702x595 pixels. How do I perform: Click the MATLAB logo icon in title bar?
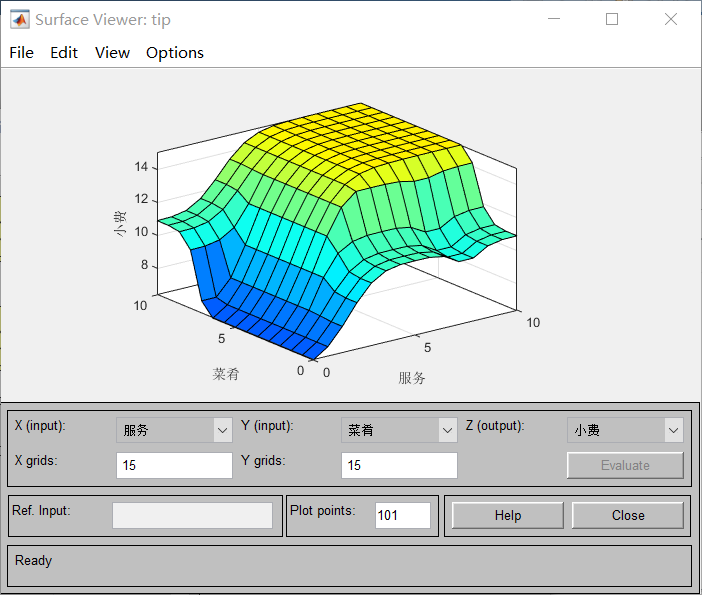pyautogui.click(x=19, y=19)
